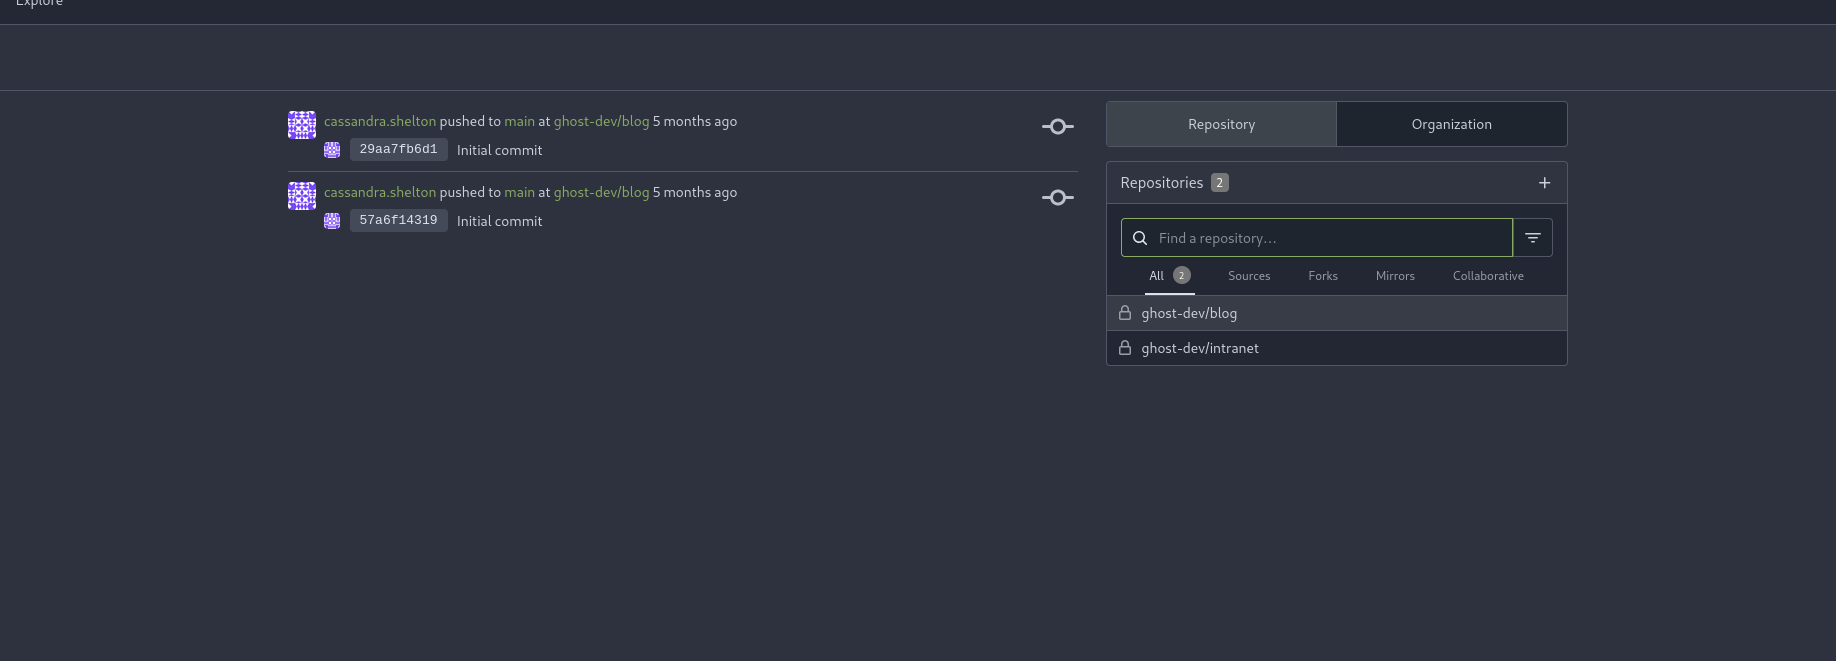Open the repository filter options icon
Viewport: 1836px width, 661px height.
[x=1532, y=238]
